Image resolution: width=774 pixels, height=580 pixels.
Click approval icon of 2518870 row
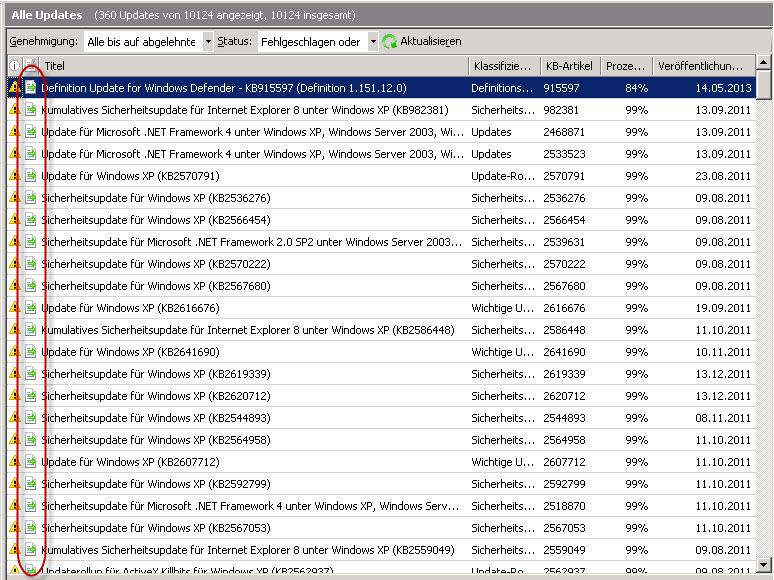[31, 506]
